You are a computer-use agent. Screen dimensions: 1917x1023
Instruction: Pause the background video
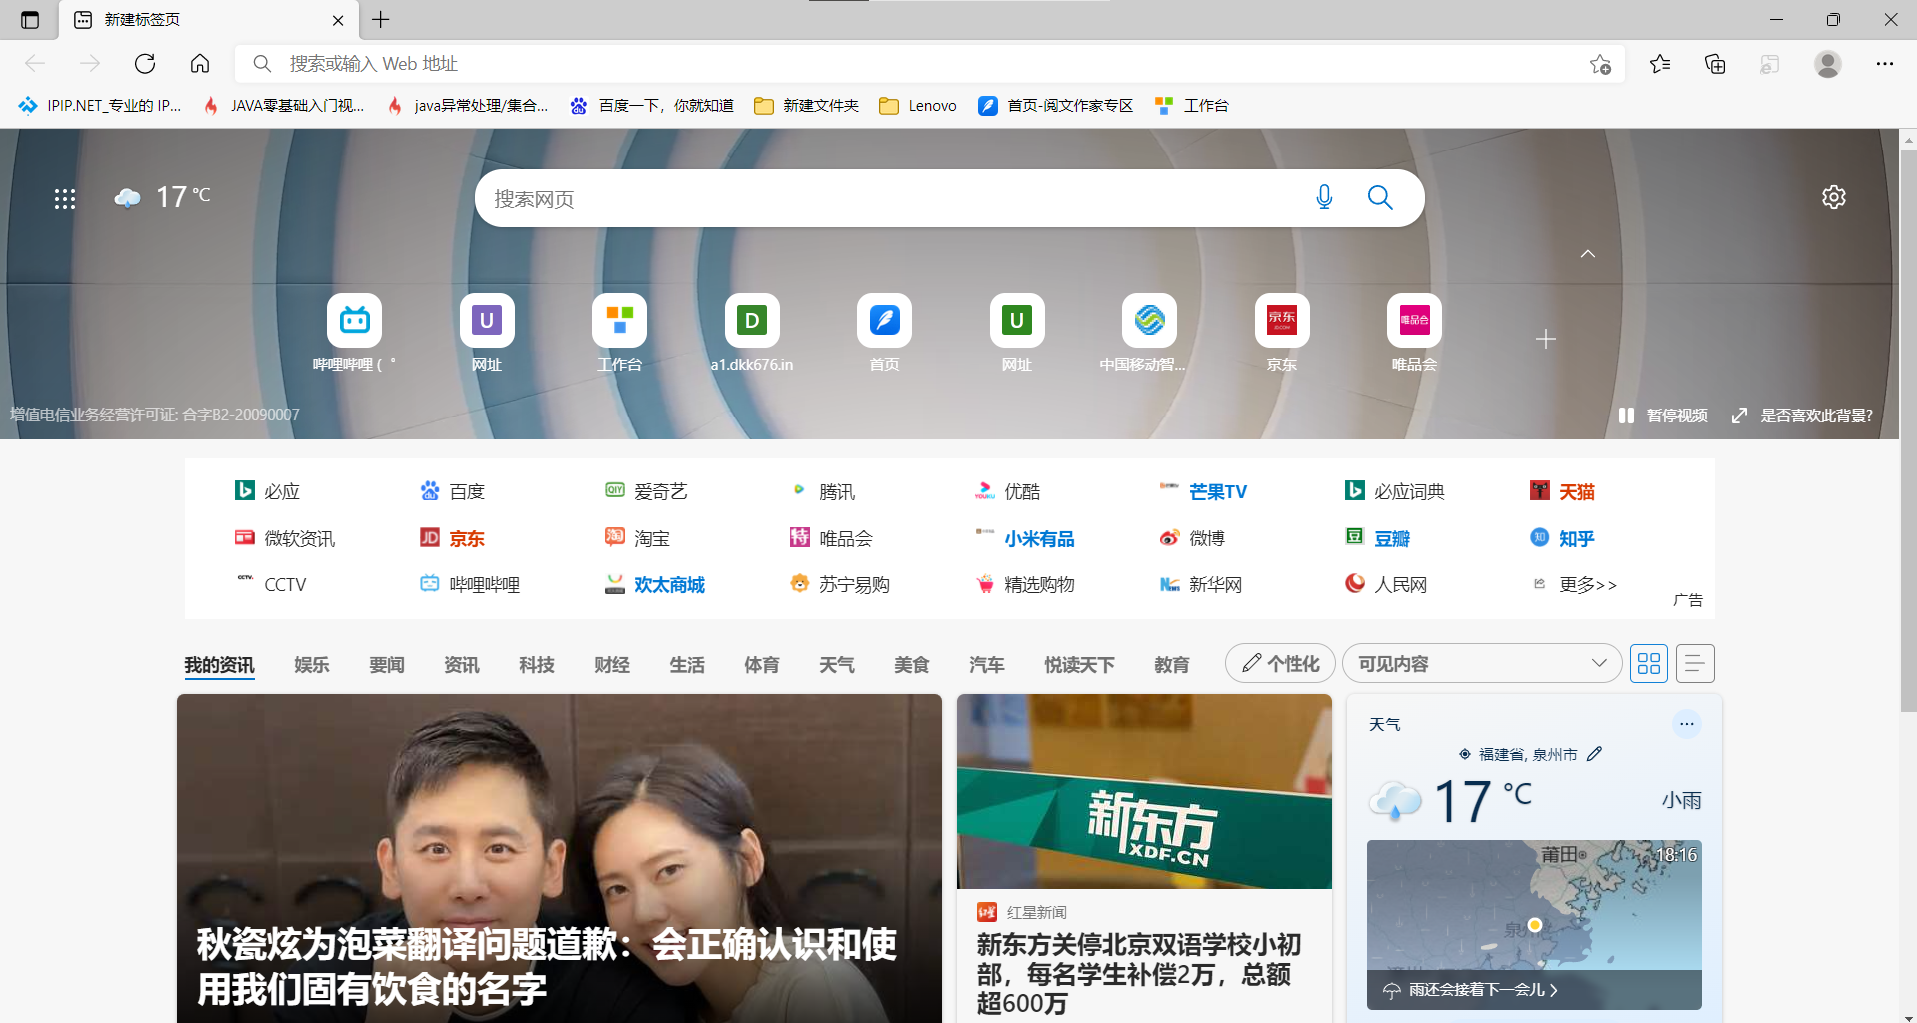tap(1663, 415)
